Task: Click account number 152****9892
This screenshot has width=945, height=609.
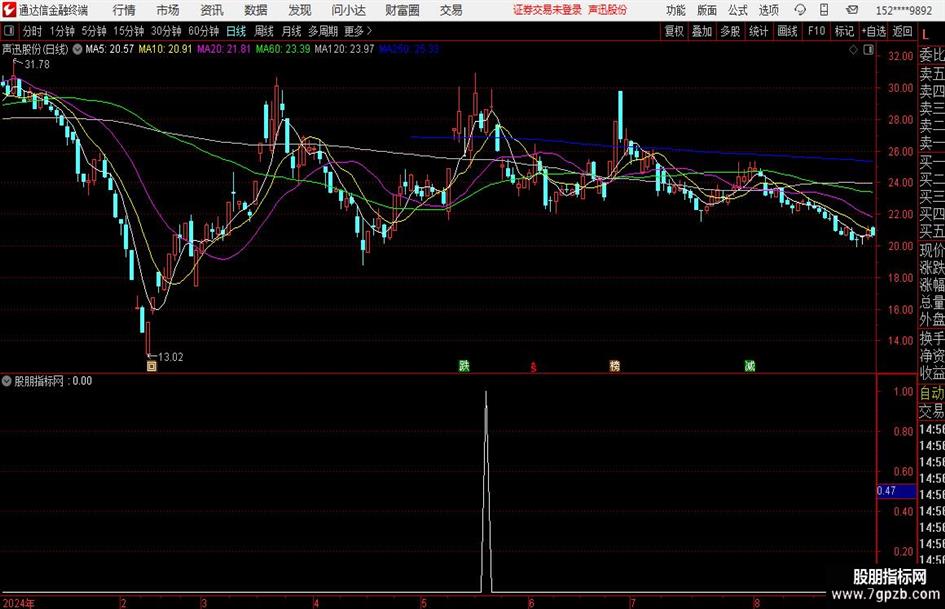Action: 903,10
